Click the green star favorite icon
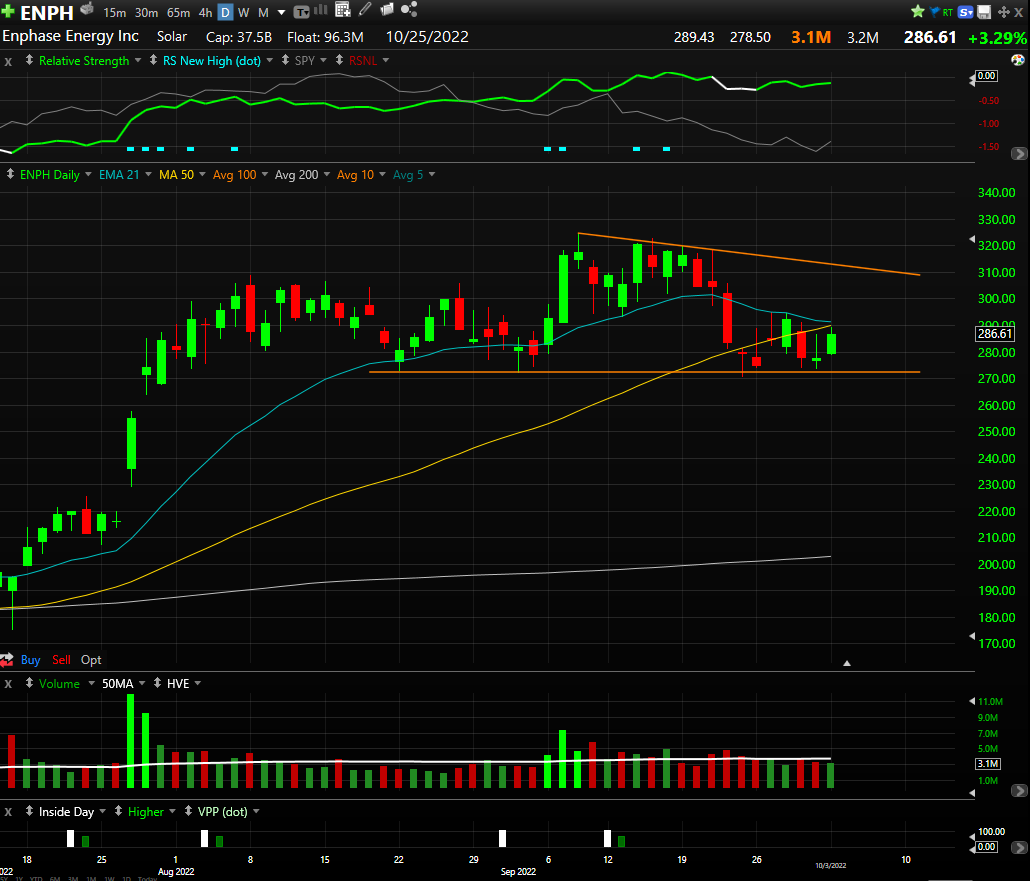The height and width of the screenshot is (881, 1030). click(918, 11)
